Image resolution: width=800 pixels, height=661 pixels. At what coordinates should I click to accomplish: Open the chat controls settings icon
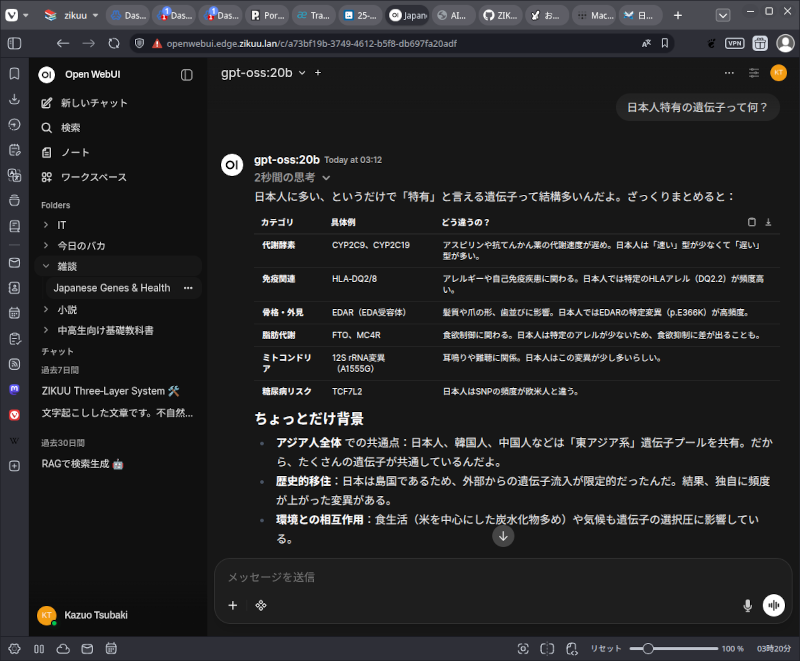pyautogui.click(x=754, y=73)
